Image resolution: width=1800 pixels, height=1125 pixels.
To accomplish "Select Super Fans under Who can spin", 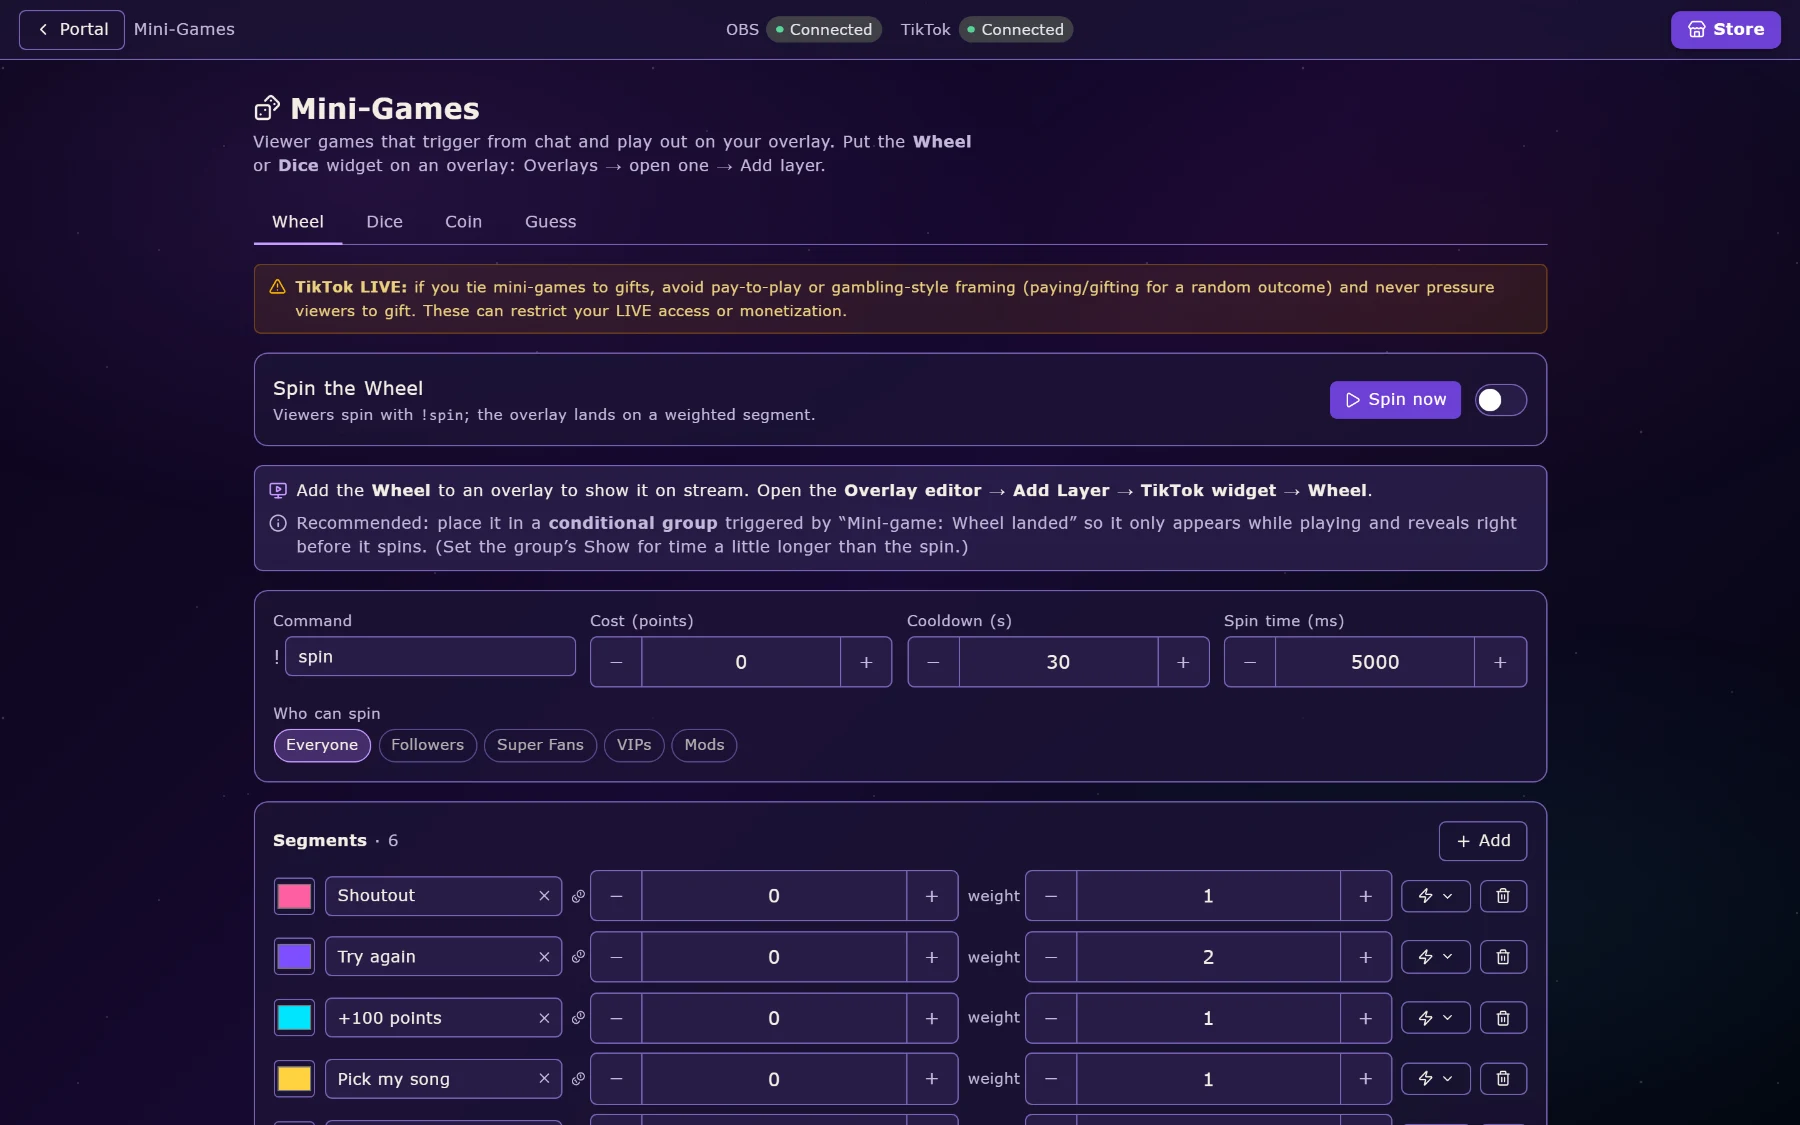I will (540, 745).
